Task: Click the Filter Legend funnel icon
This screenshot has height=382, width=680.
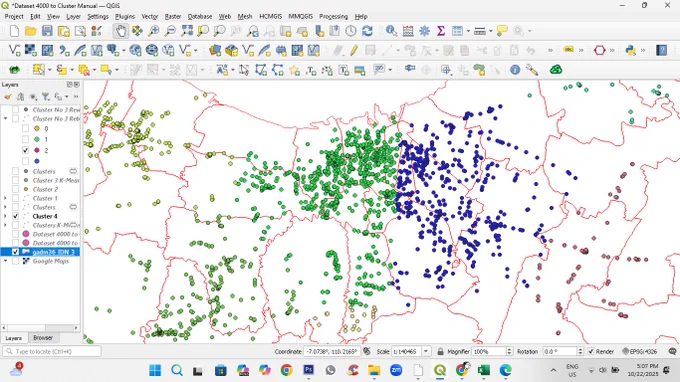Action: (45, 97)
